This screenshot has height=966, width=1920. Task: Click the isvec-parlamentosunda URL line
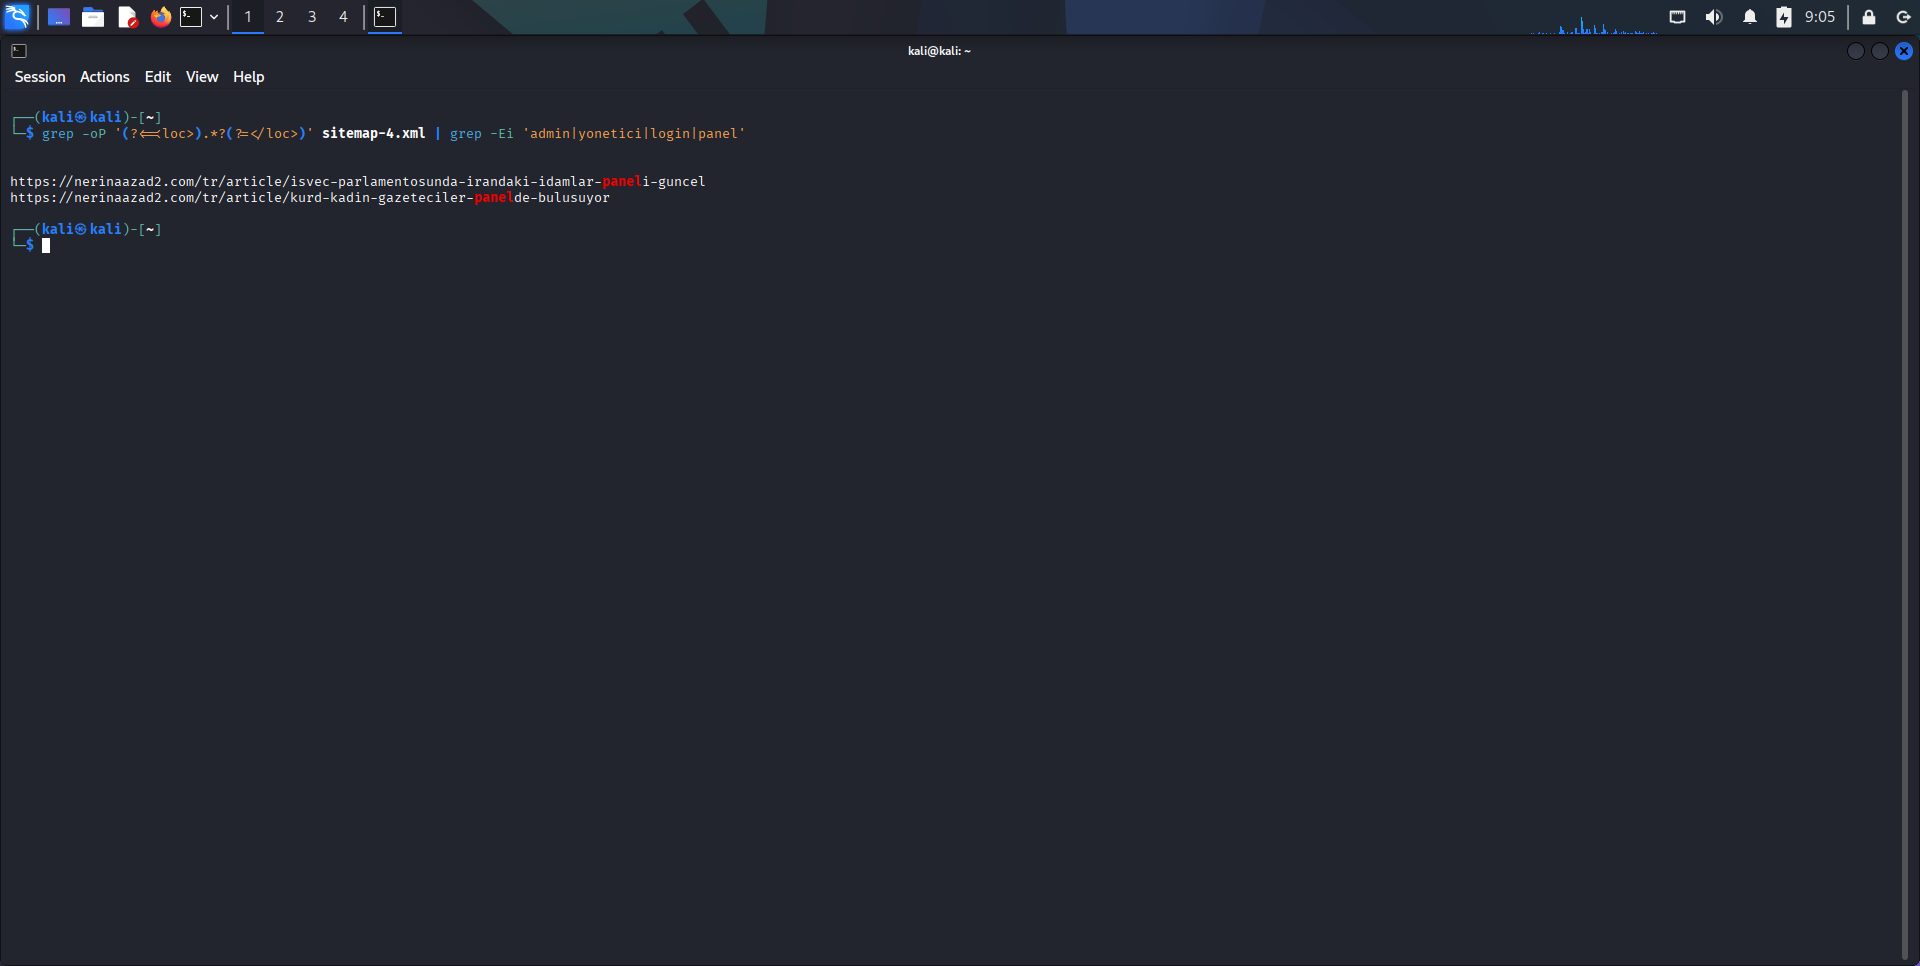pos(358,182)
